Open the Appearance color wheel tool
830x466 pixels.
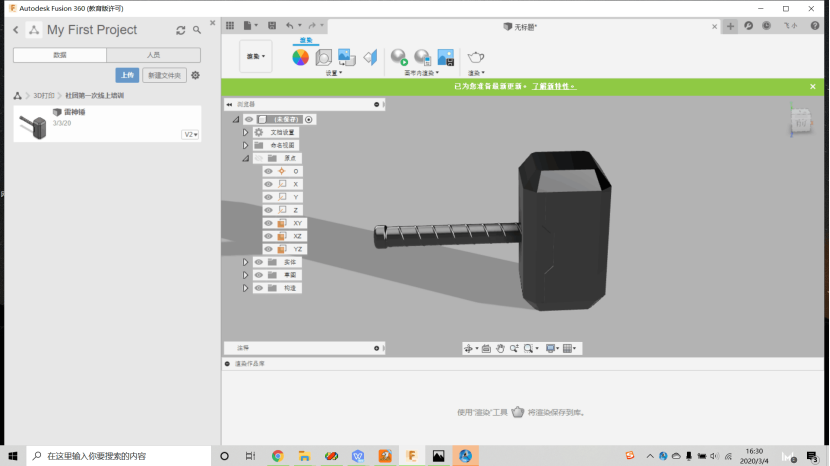300,58
